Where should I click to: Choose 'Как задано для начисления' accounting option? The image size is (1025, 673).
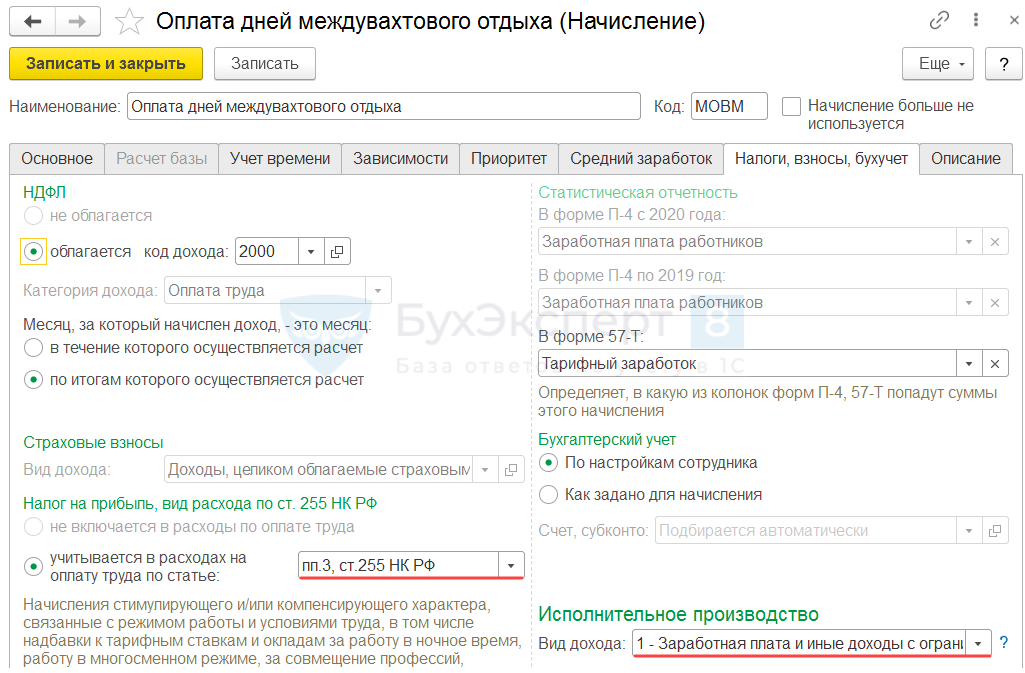tap(548, 494)
